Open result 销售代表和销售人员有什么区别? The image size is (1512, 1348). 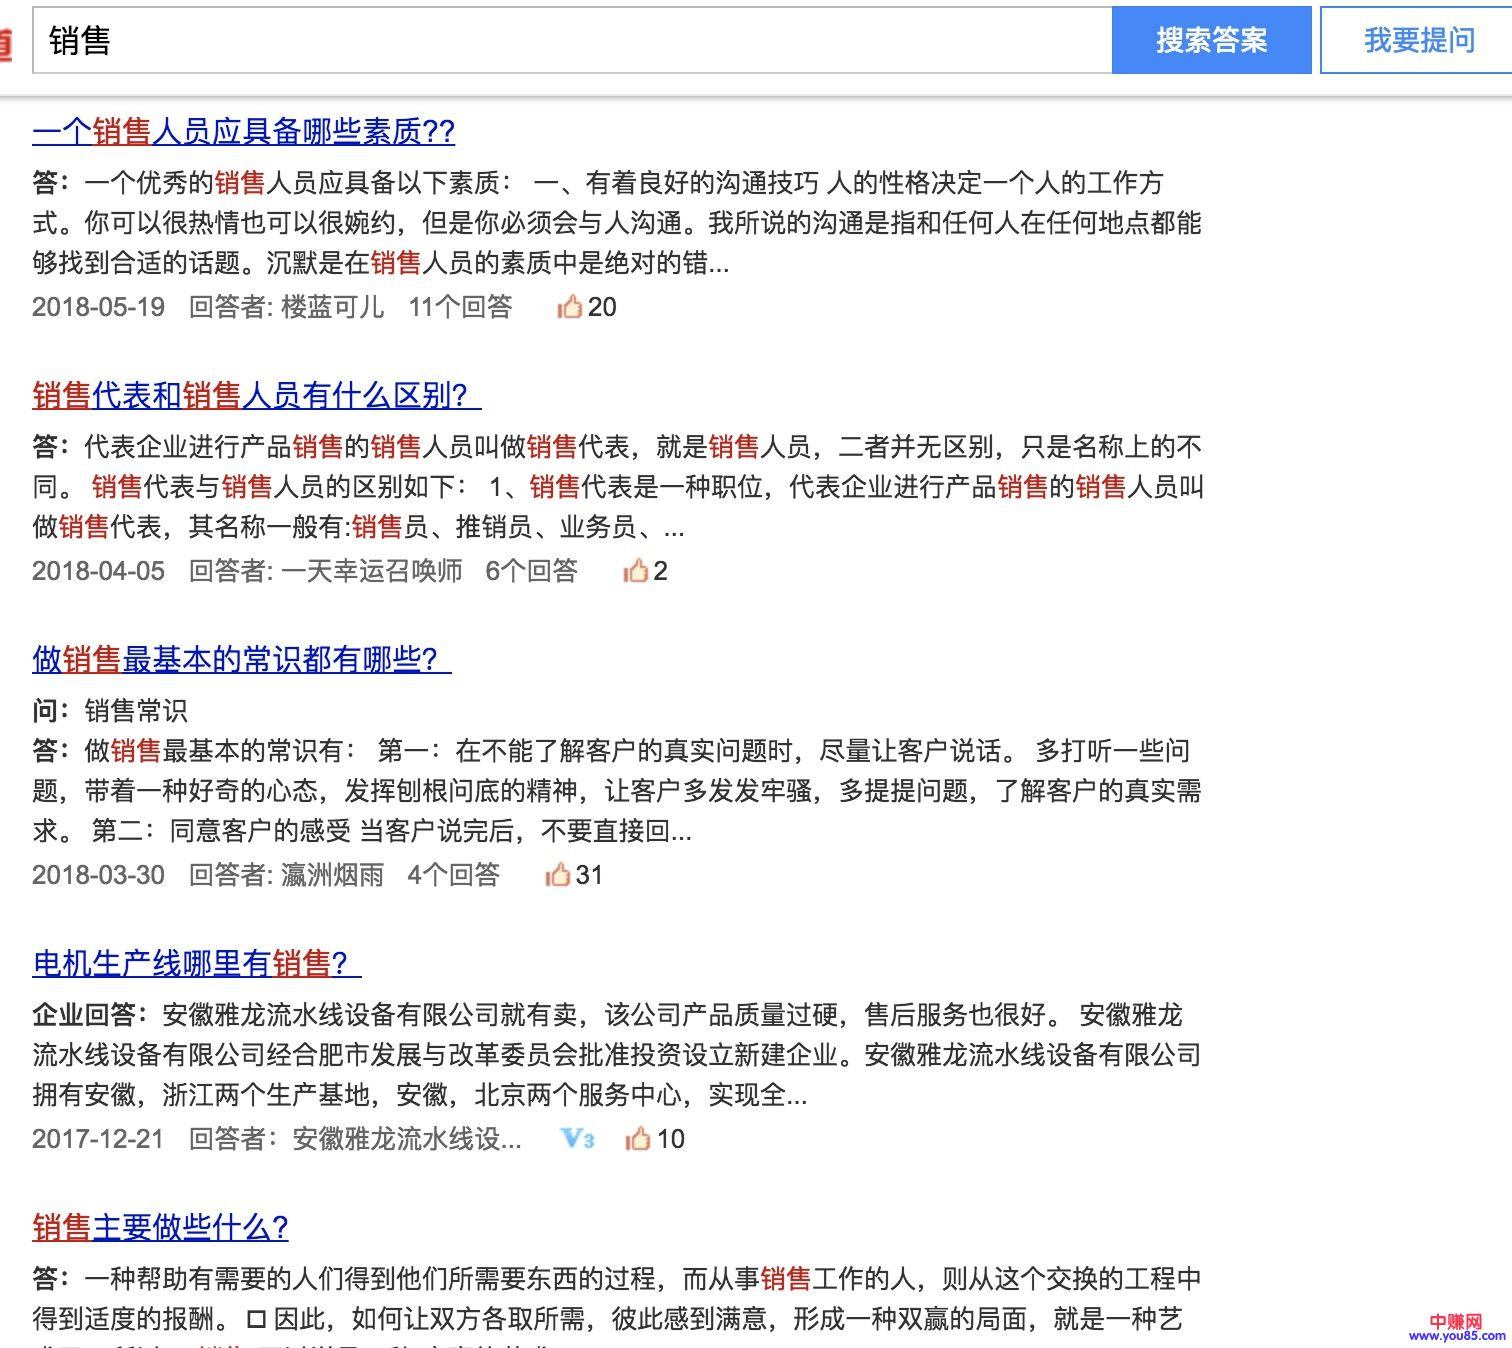point(255,395)
